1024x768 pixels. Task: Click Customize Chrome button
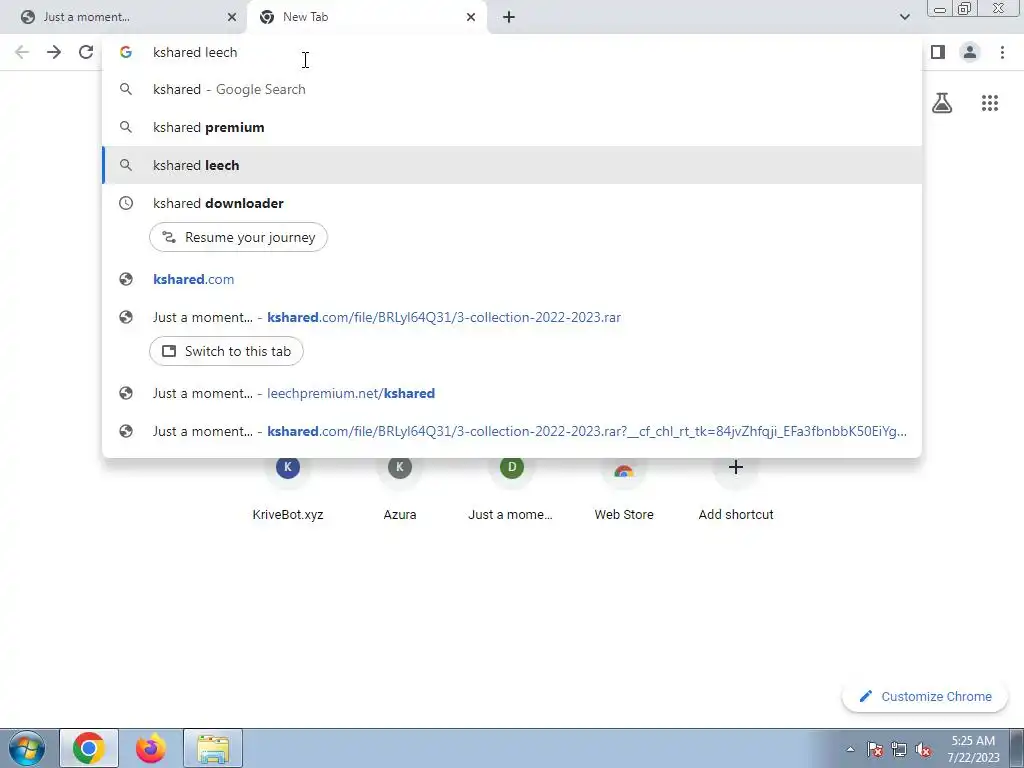pos(926,696)
